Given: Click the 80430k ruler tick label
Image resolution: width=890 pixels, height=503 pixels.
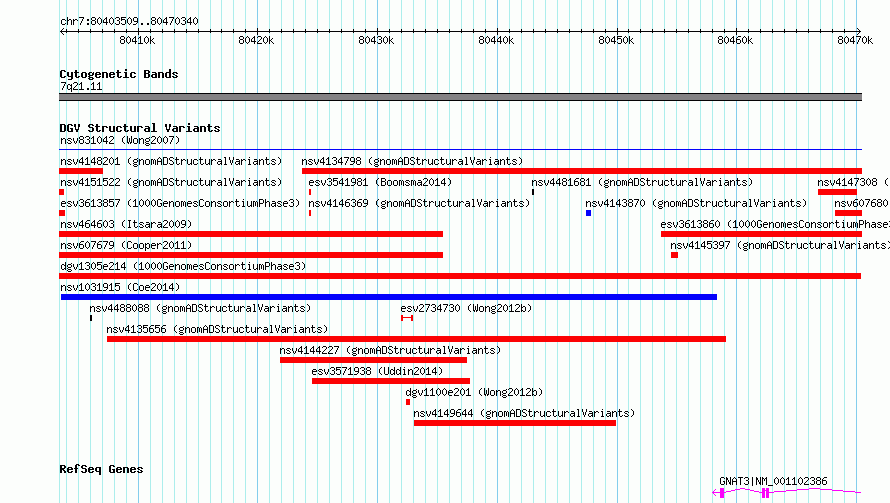Looking at the screenshot, I should click(376, 40).
